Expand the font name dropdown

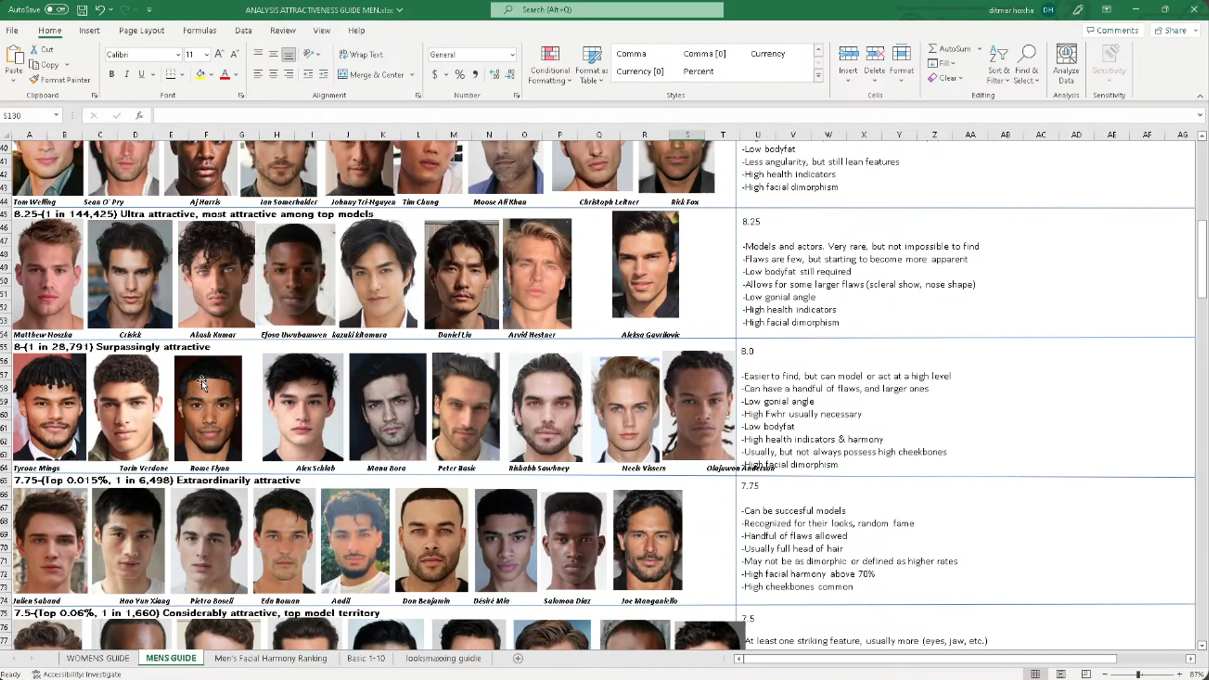[x=179, y=55]
